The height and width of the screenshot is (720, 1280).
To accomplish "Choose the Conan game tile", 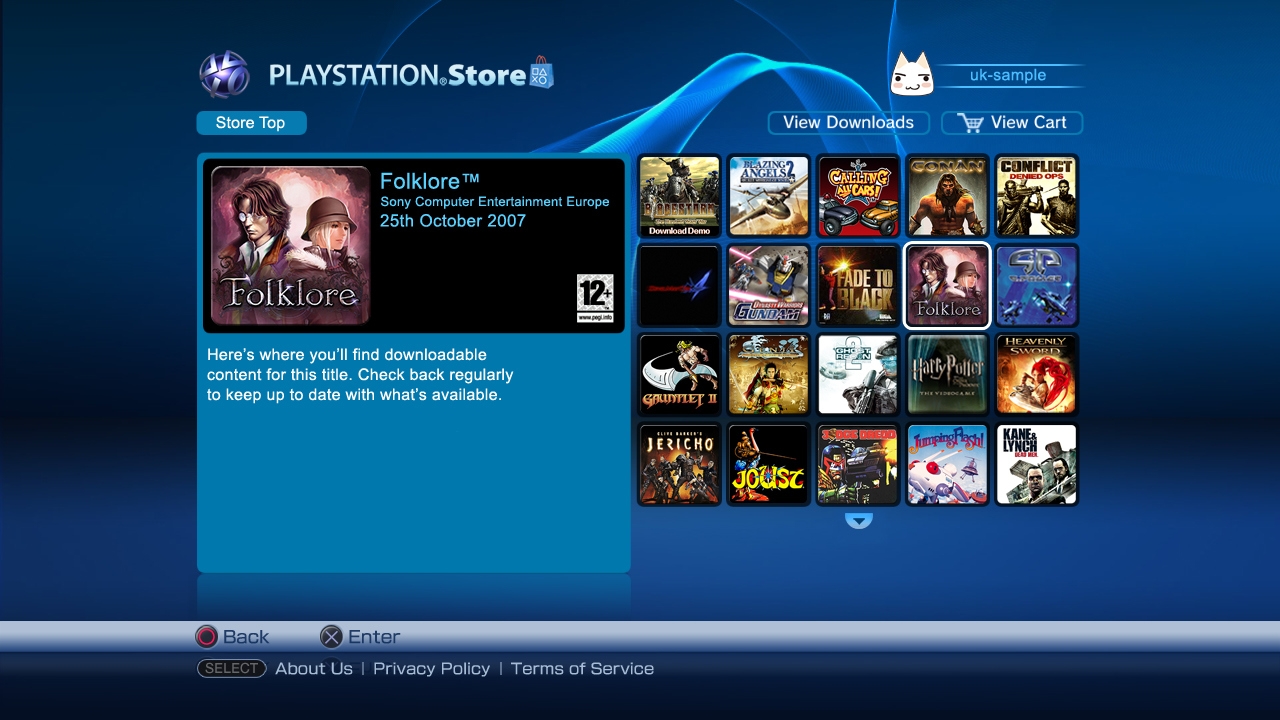I will (947, 196).
